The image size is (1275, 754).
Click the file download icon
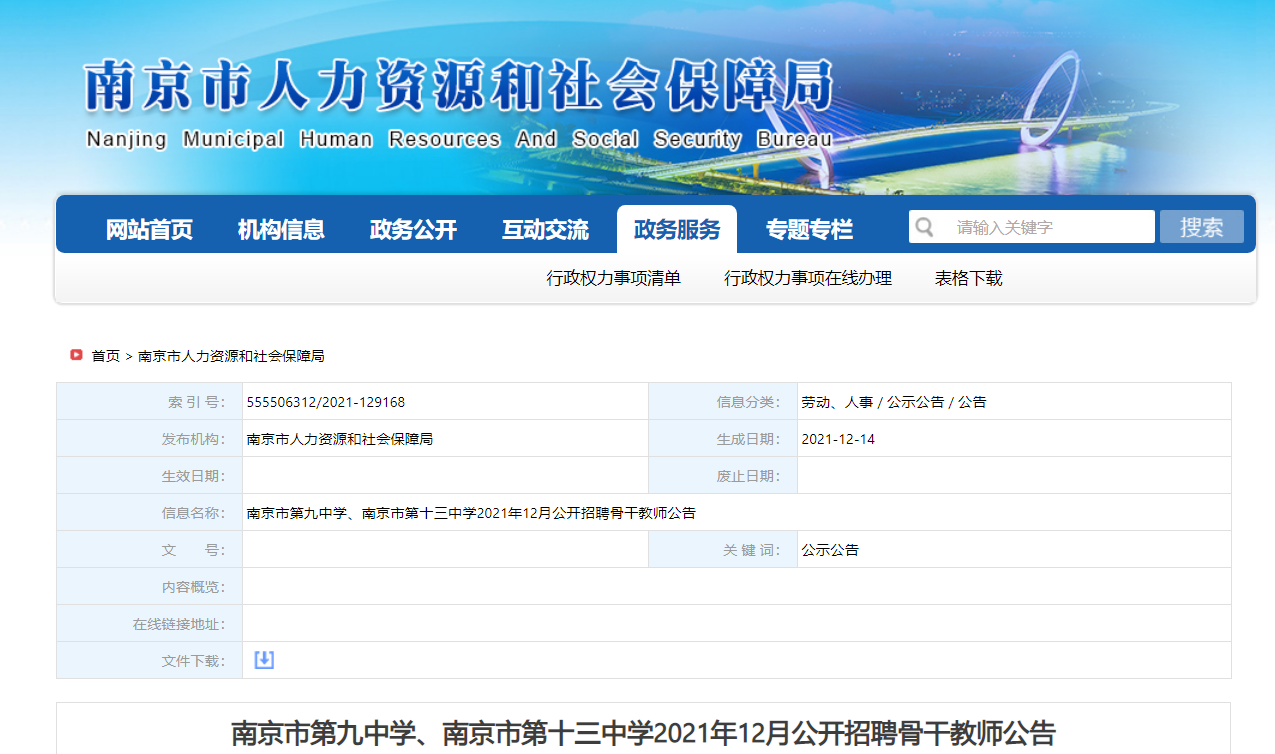tap(264, 660)
